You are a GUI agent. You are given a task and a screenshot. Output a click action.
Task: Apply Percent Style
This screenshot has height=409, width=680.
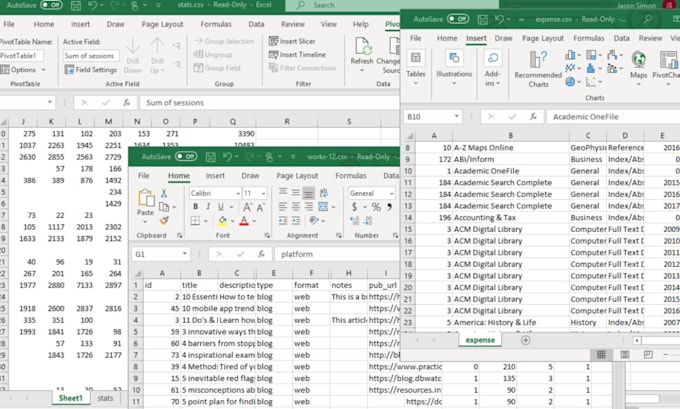click(376, 207)
